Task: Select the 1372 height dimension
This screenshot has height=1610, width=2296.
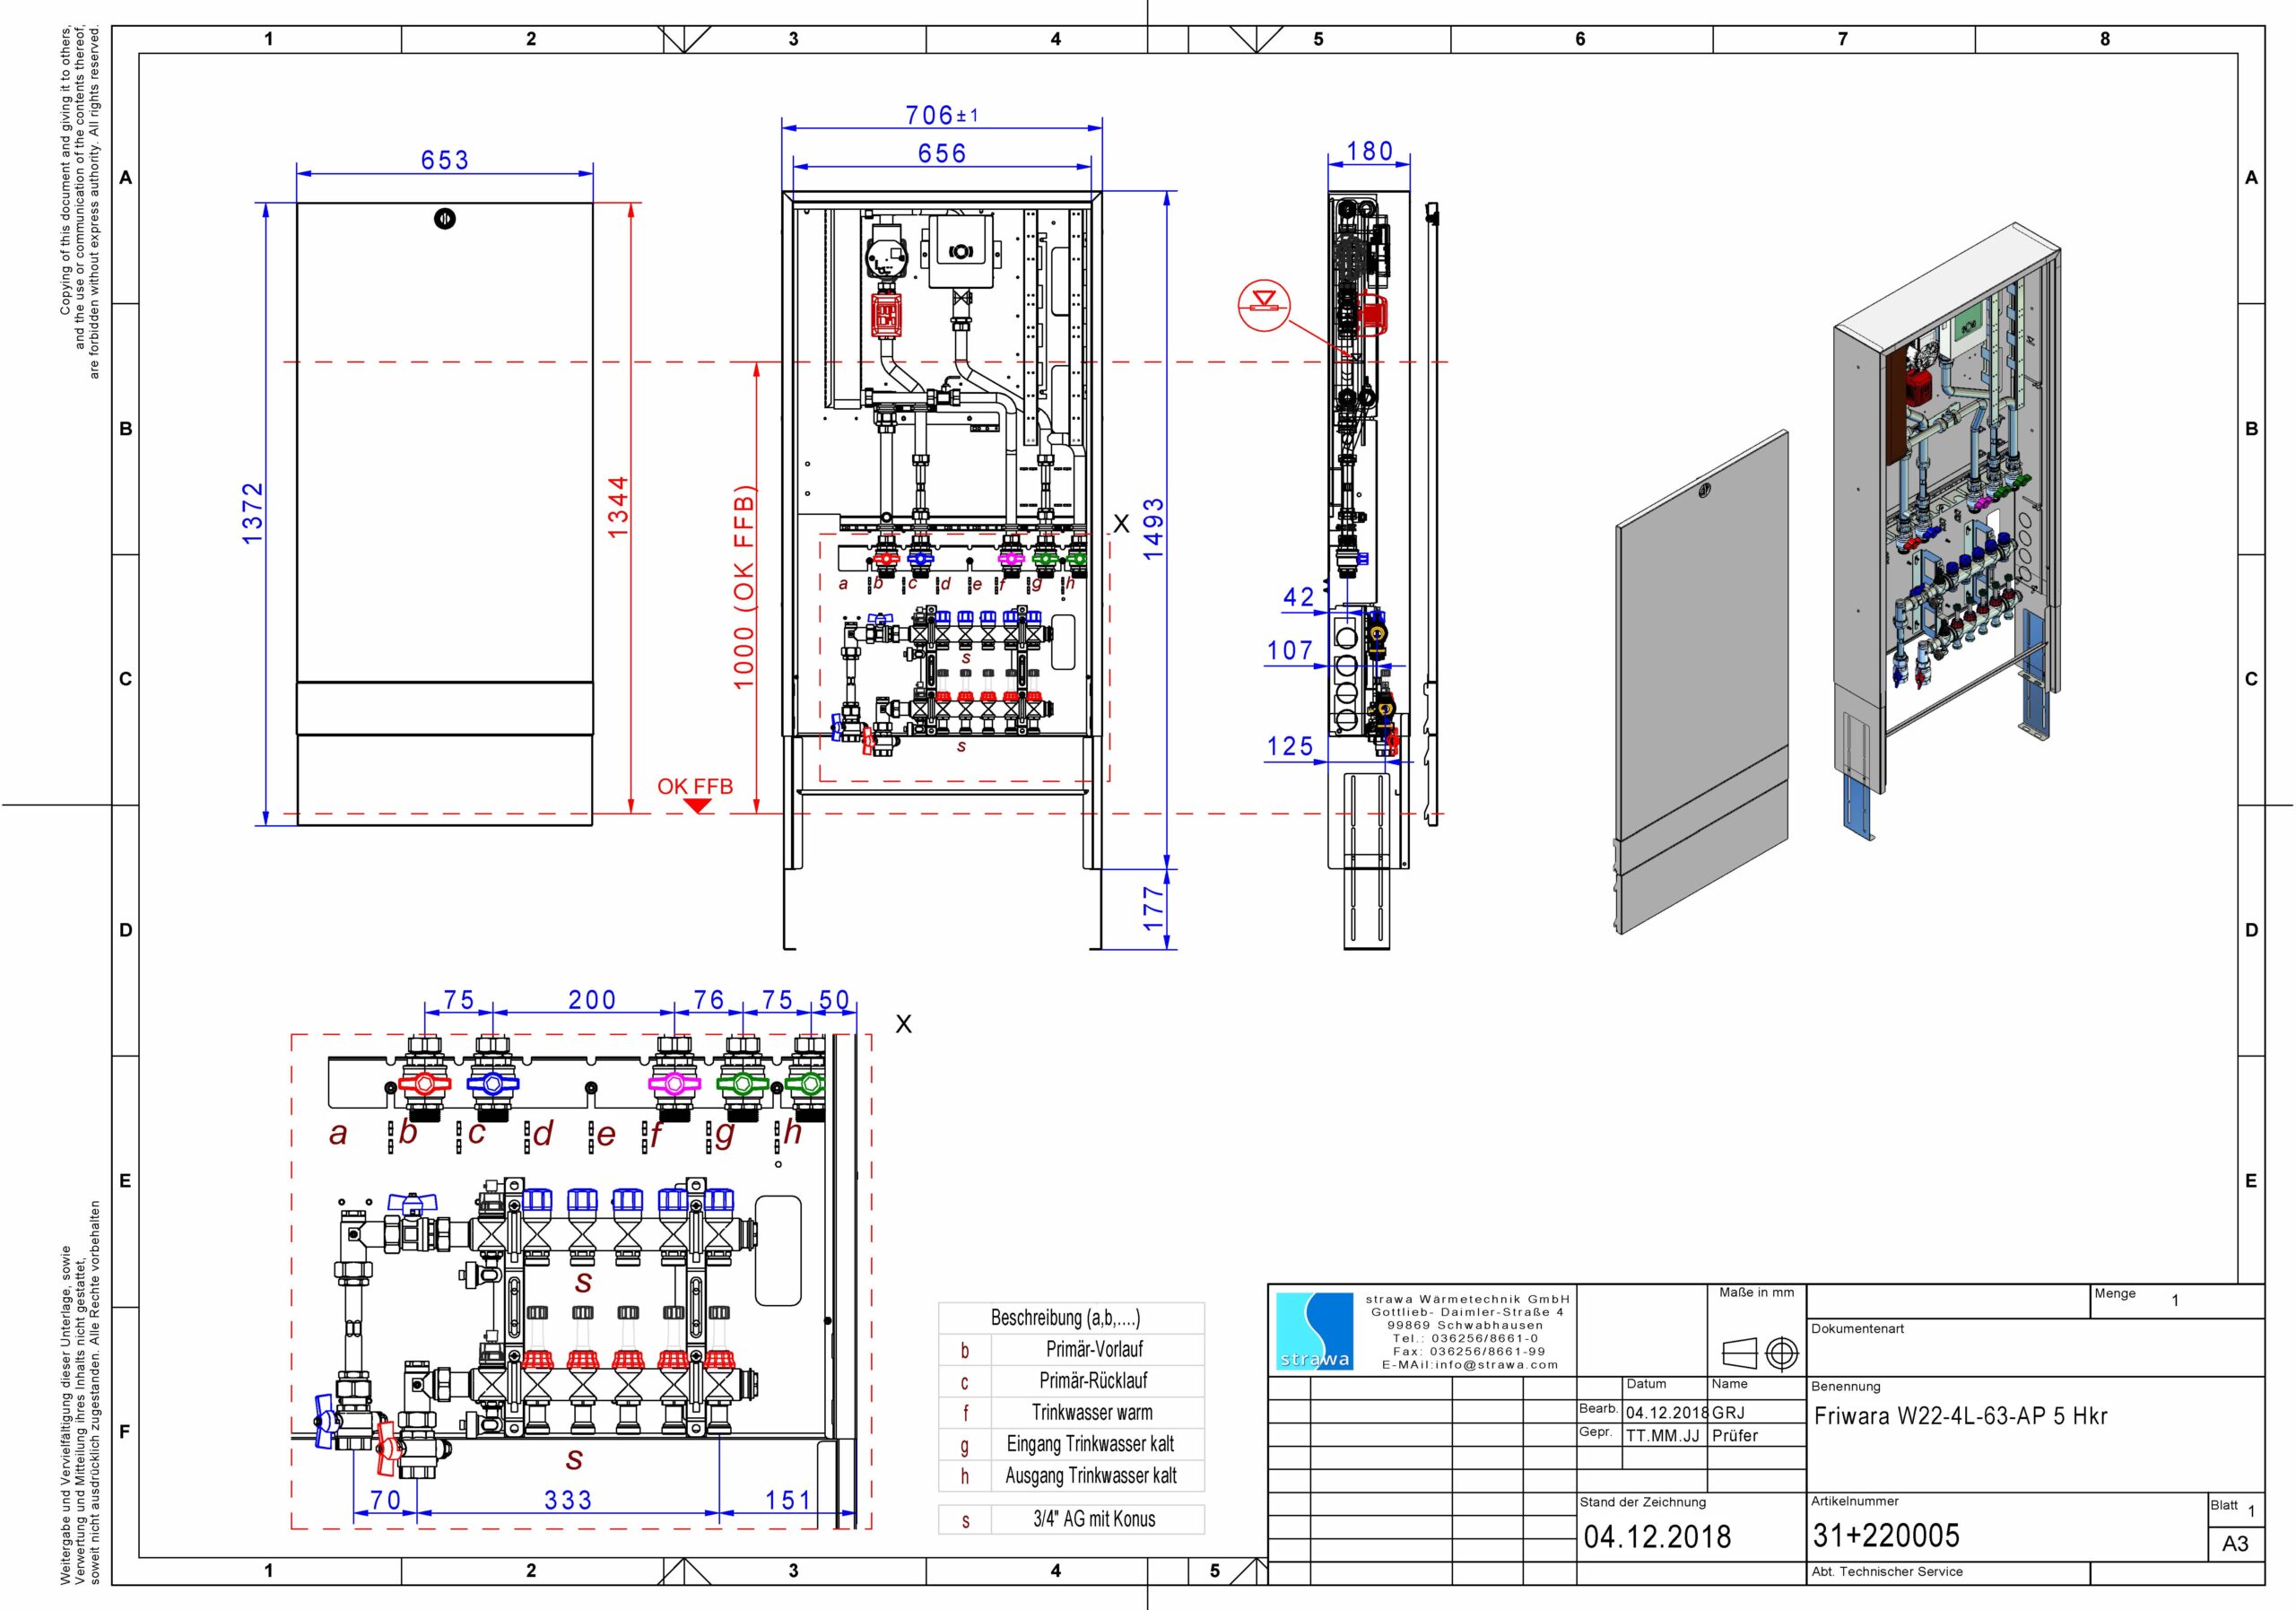Action: (253, 513)
